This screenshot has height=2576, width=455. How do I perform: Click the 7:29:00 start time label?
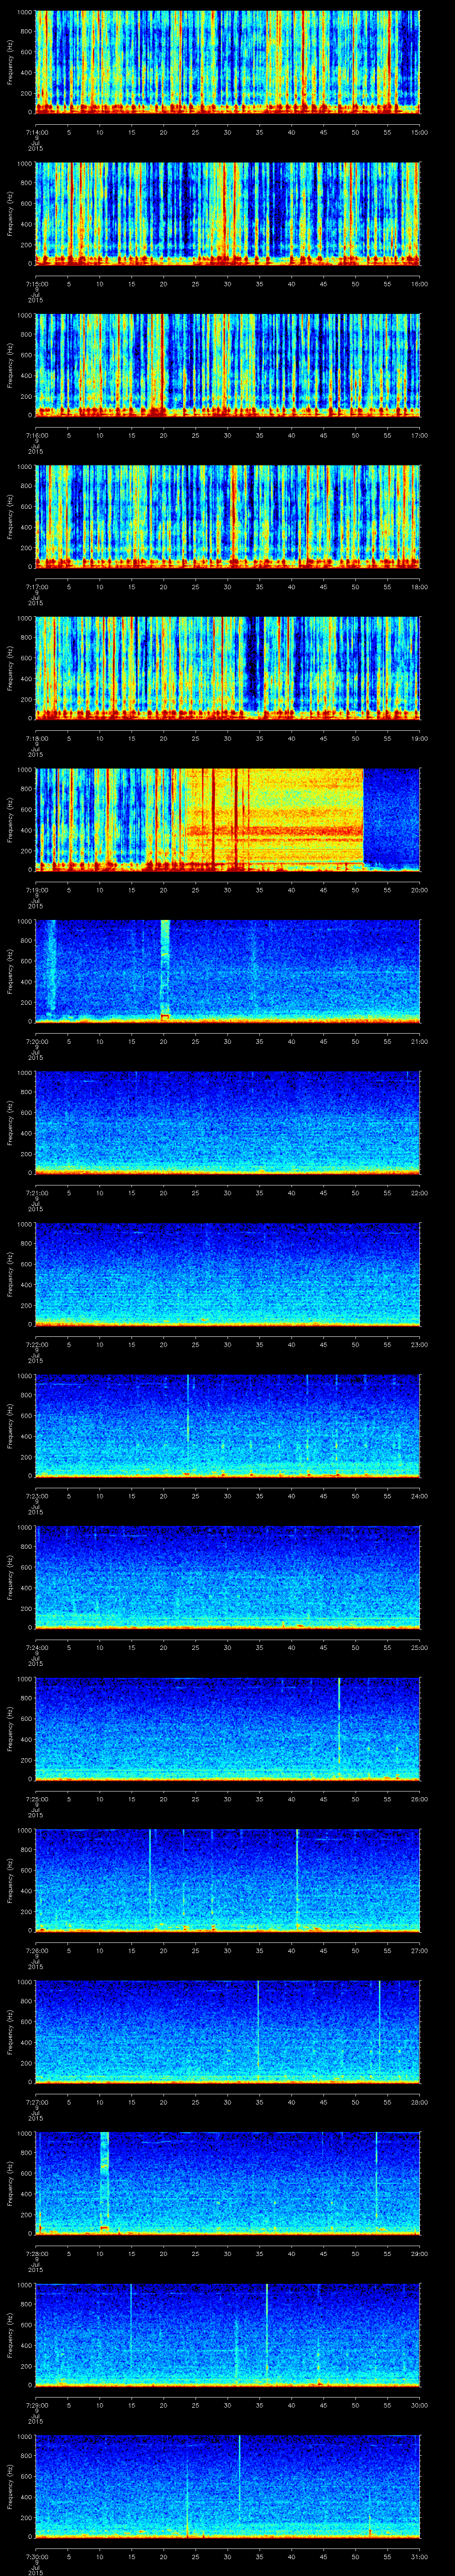[36, 2405]
